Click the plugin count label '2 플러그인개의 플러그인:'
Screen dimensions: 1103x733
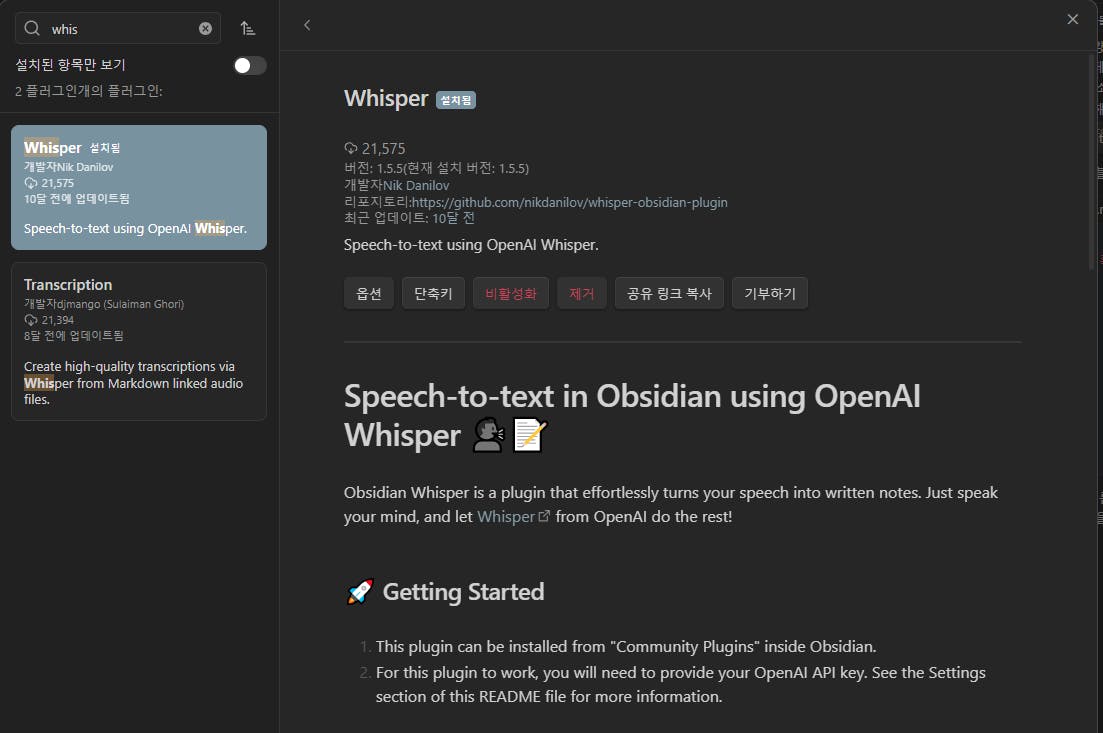[x=89, y=91]
